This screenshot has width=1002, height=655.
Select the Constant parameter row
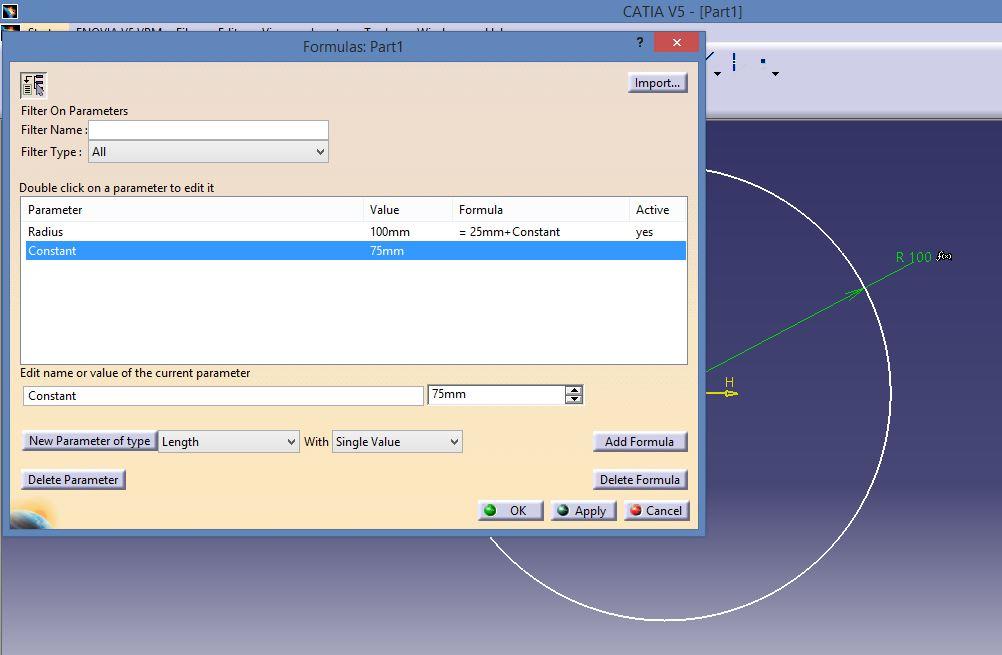point(355,251)
